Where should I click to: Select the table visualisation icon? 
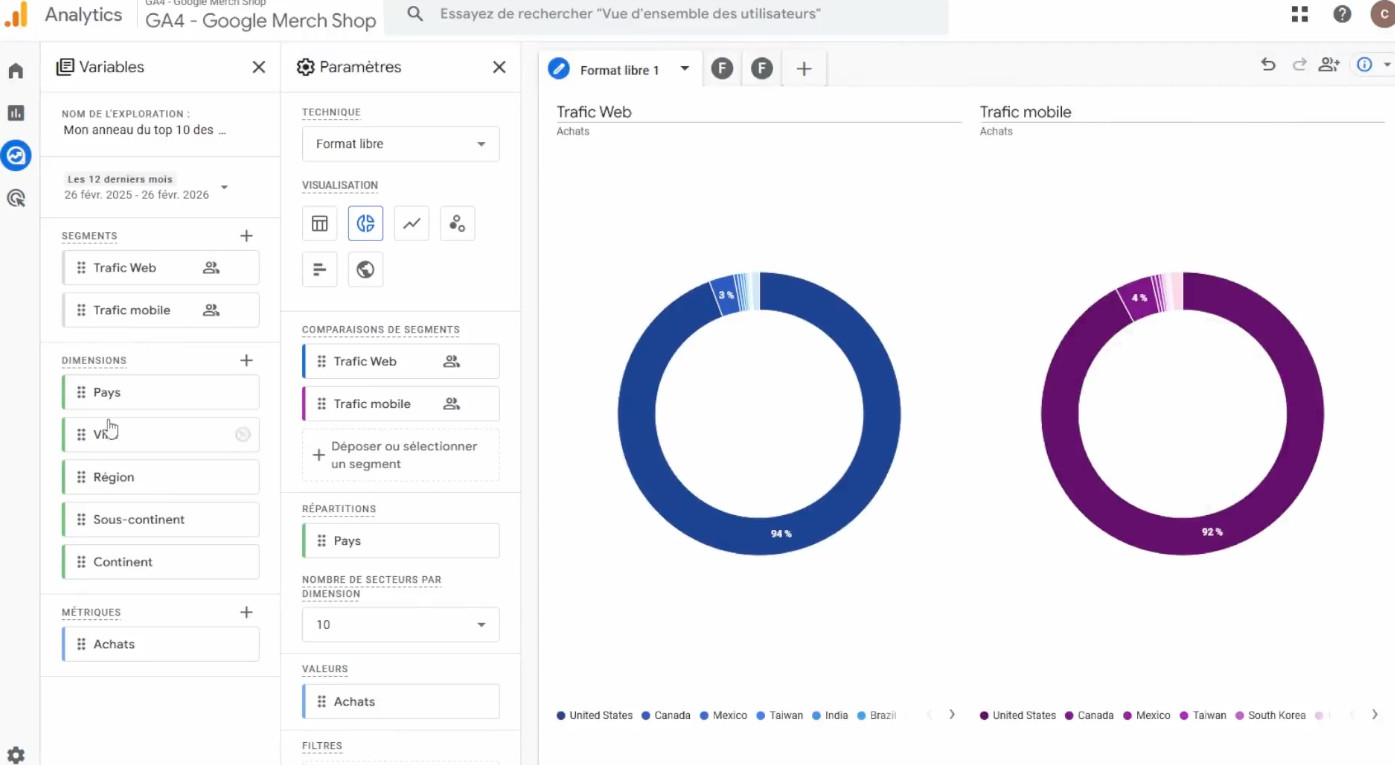pyautogui.click(x=320, y=224)
